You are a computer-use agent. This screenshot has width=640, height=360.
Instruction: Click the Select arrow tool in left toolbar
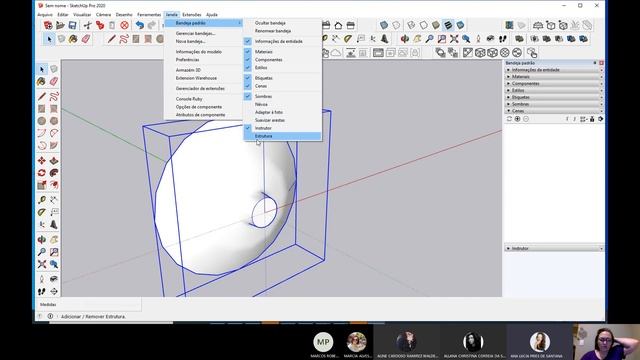(x=41, y=69)
